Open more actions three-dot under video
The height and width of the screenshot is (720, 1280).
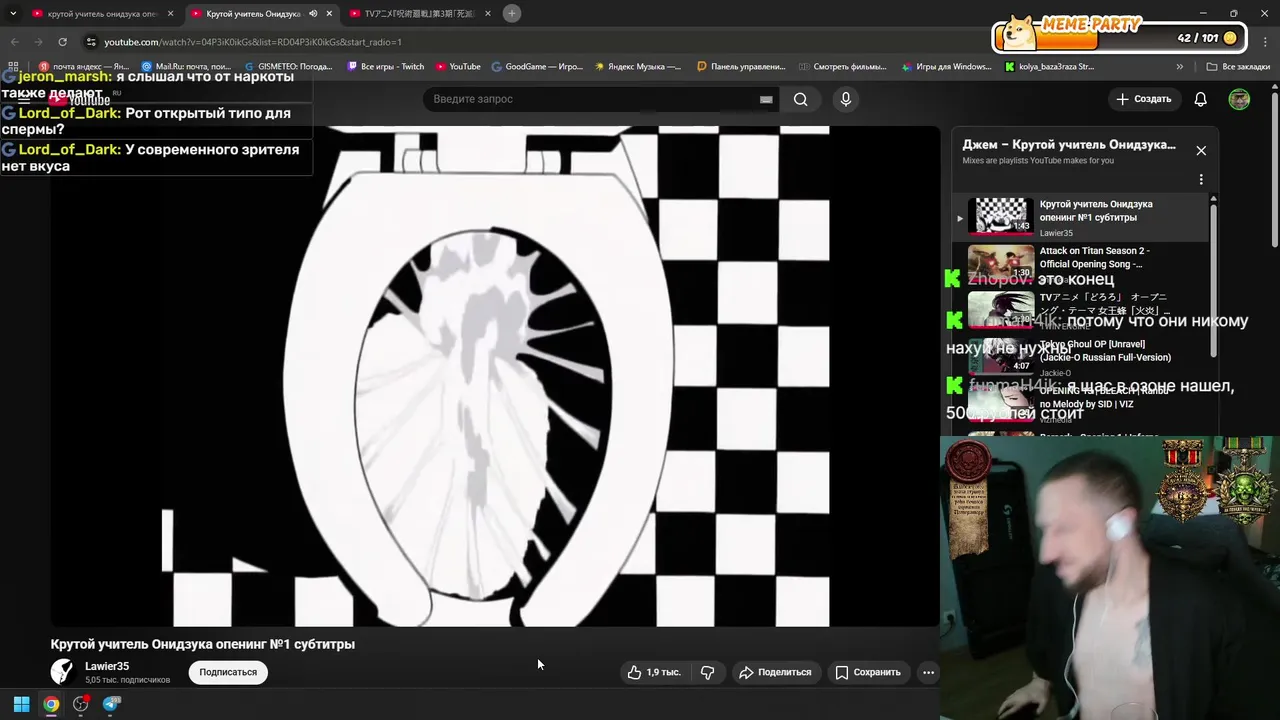(x=928, y=672)
